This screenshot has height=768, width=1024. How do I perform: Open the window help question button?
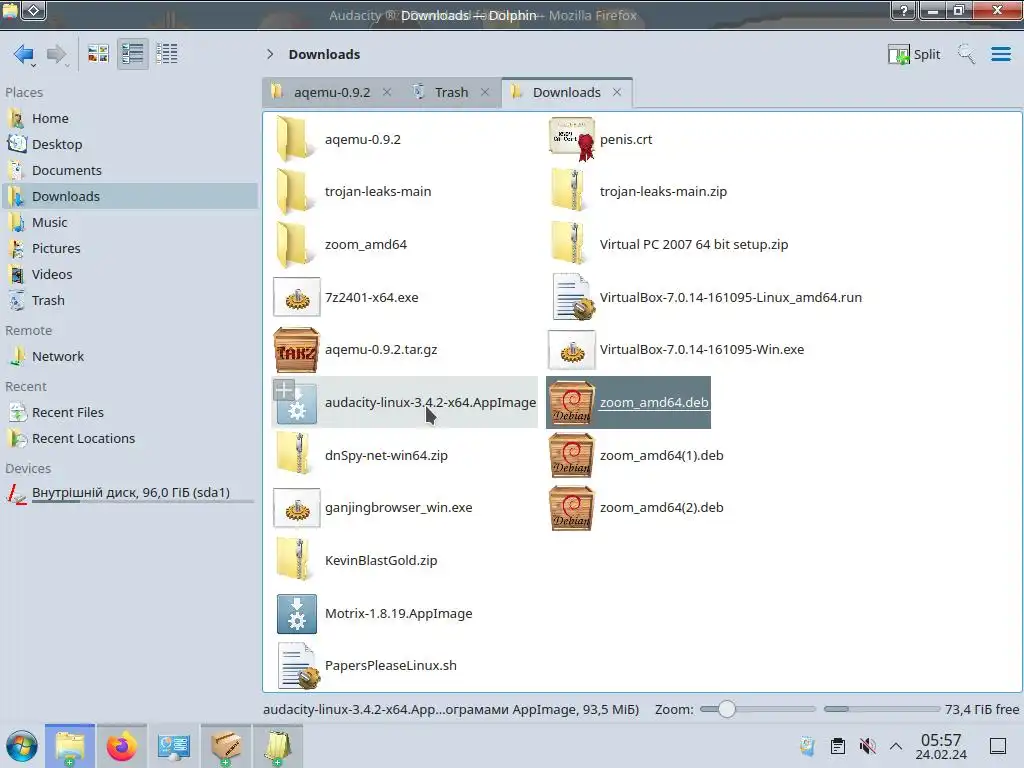[x=903, y=10]
